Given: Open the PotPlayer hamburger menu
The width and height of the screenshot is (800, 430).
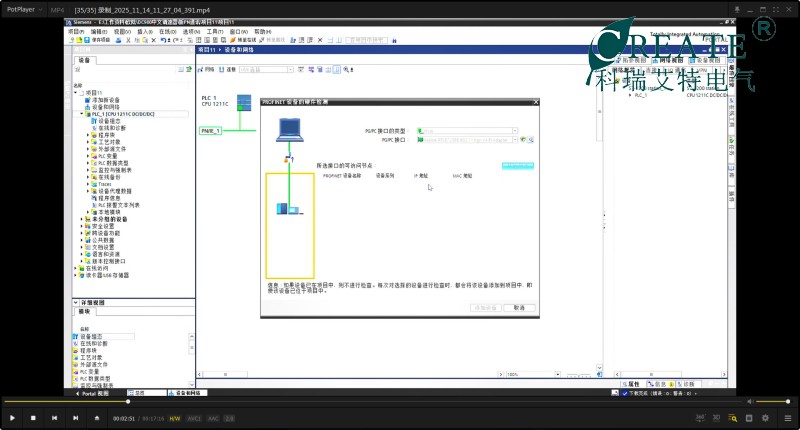Looking at the screenshot, I should tap(788, 418).
